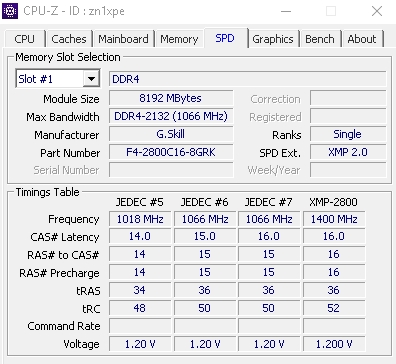Click the XMP 2.0 SPD Ext. value

click(x=348, y=152)
